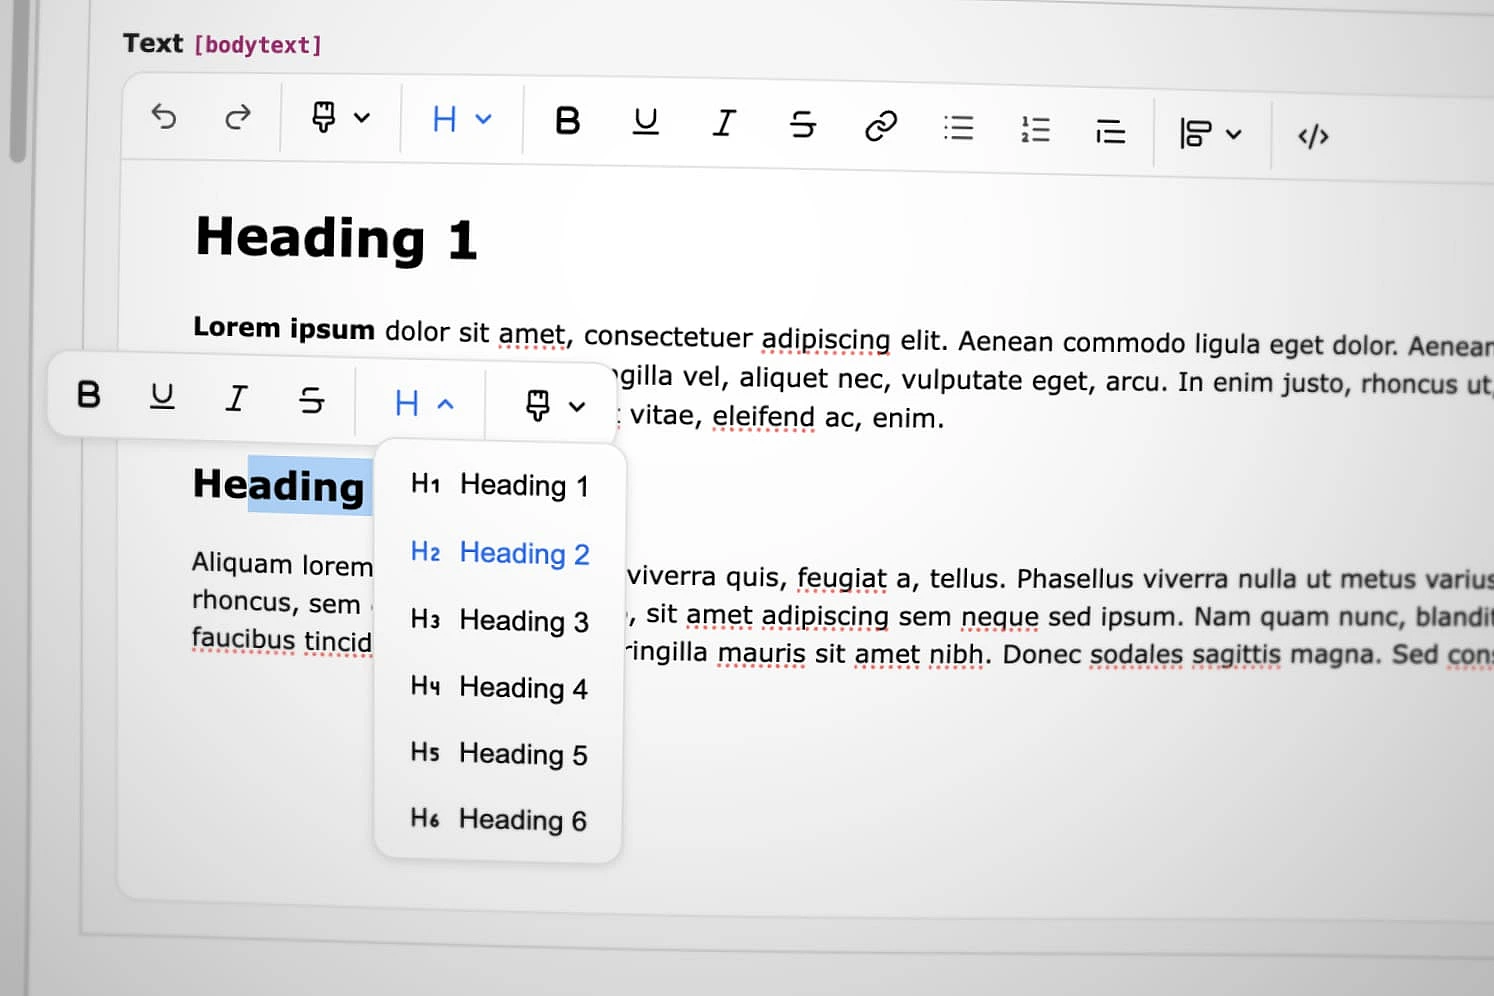Expand the text alignment dropdown
The image size is (1494, 996).
pyautogui.click(x=1210, y=133)
